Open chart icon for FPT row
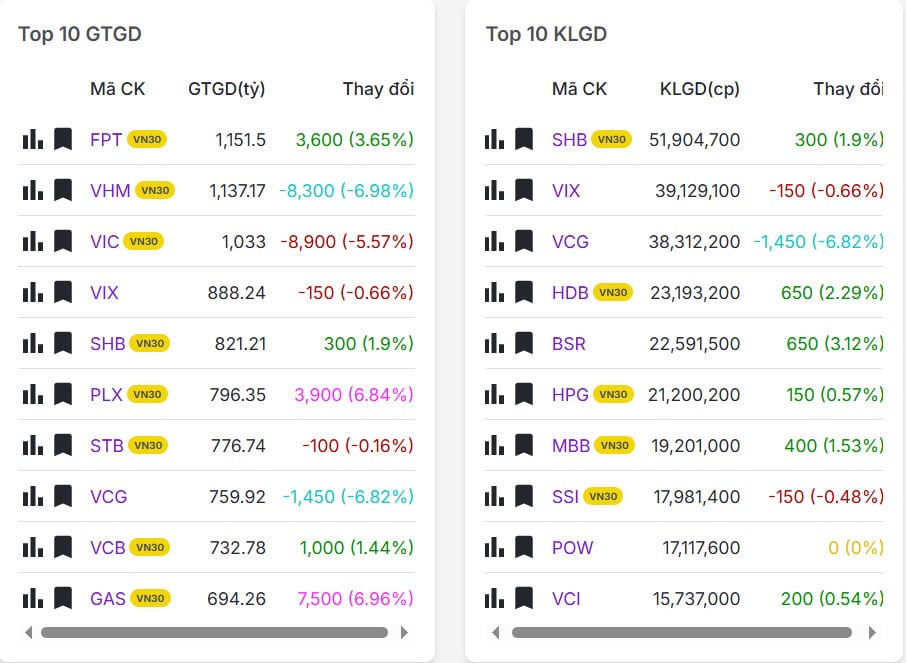906x663 pixels. coord(33,139)
